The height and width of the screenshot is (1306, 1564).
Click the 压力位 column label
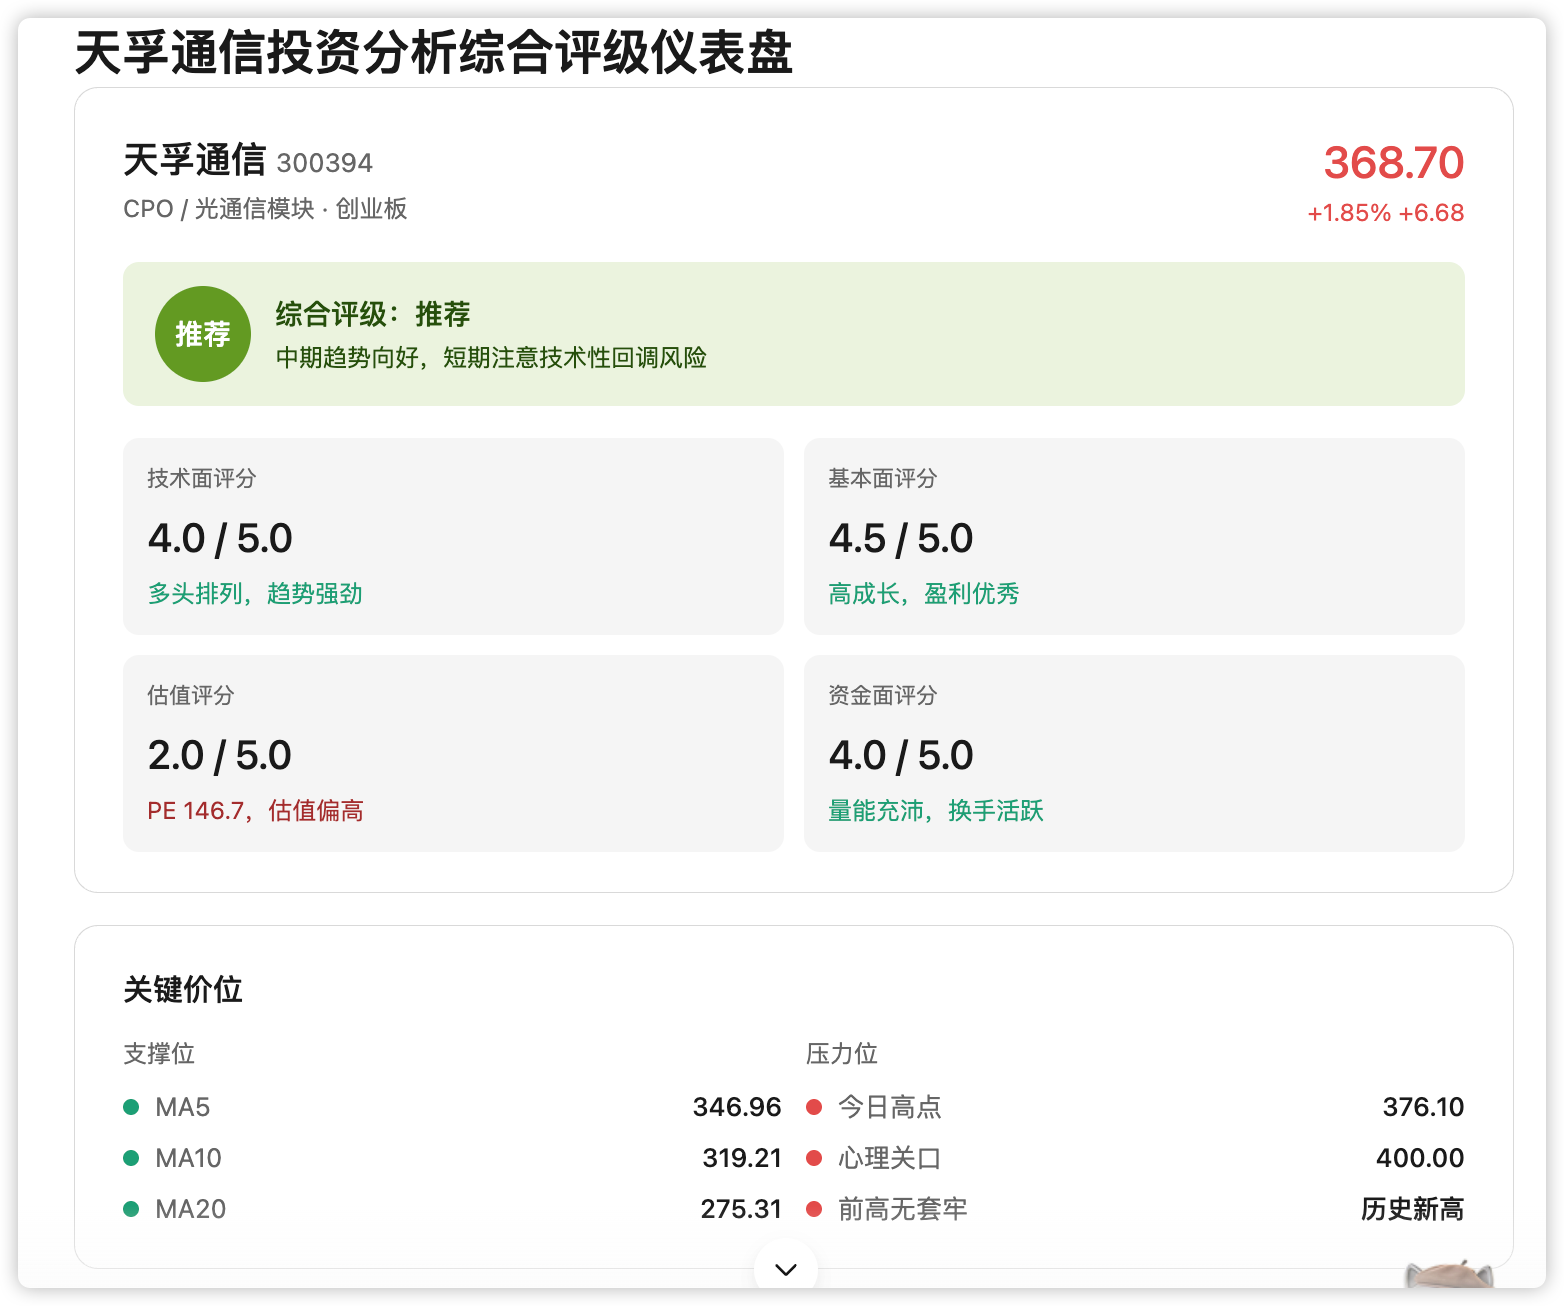[x=842, y=1054]
